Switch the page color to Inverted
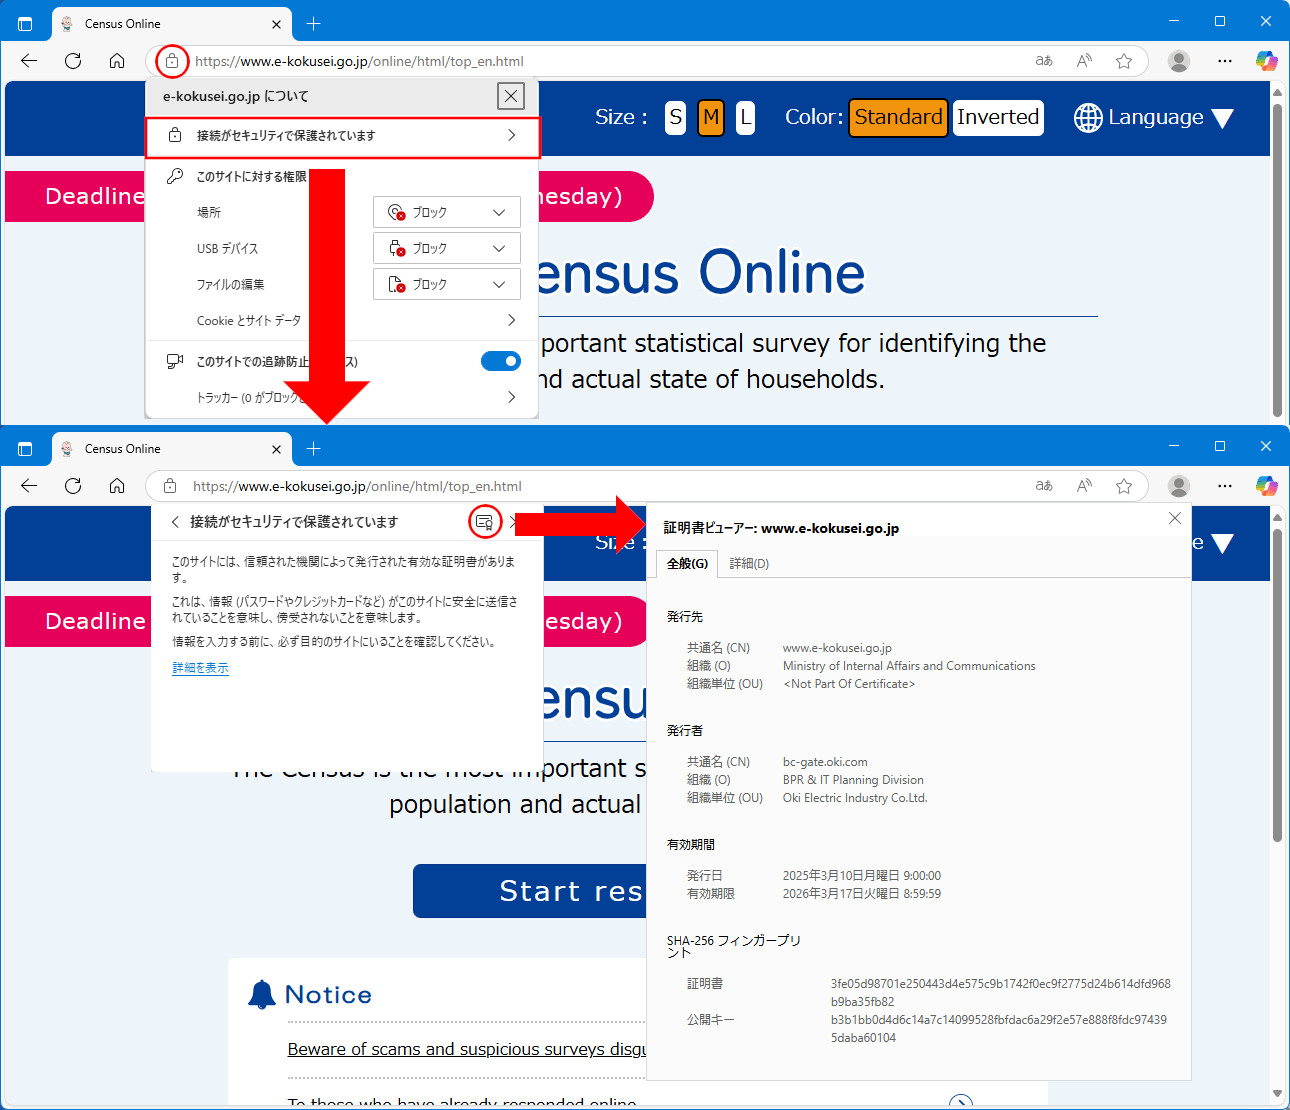 point(997,118)
